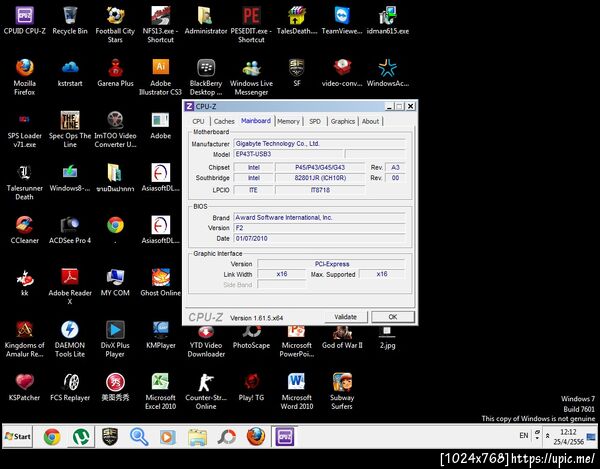Launch Subway Surfers
The width and height of the screenshot is (600, 469).
coord(342,392)
